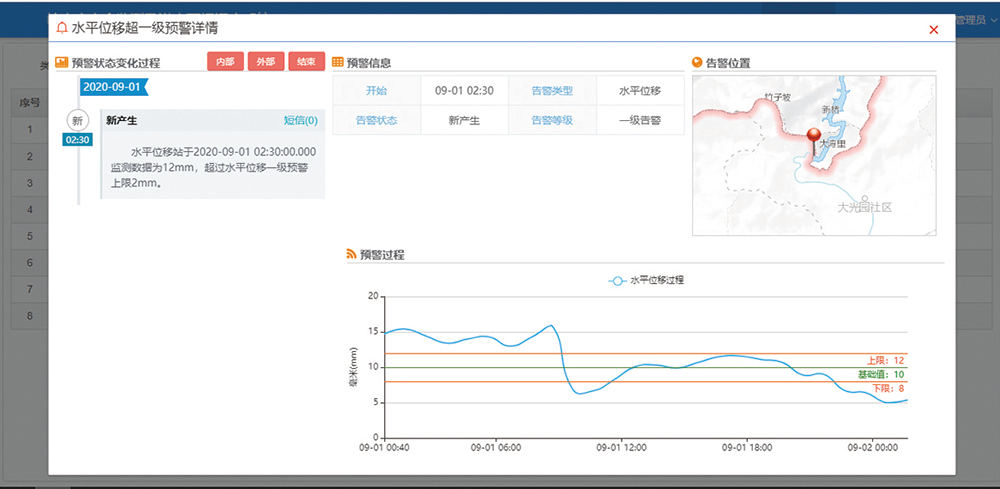Click the 告警类型 header cell
The height and width of the screenshot is (489, 1000).
(x=552, y=90)
